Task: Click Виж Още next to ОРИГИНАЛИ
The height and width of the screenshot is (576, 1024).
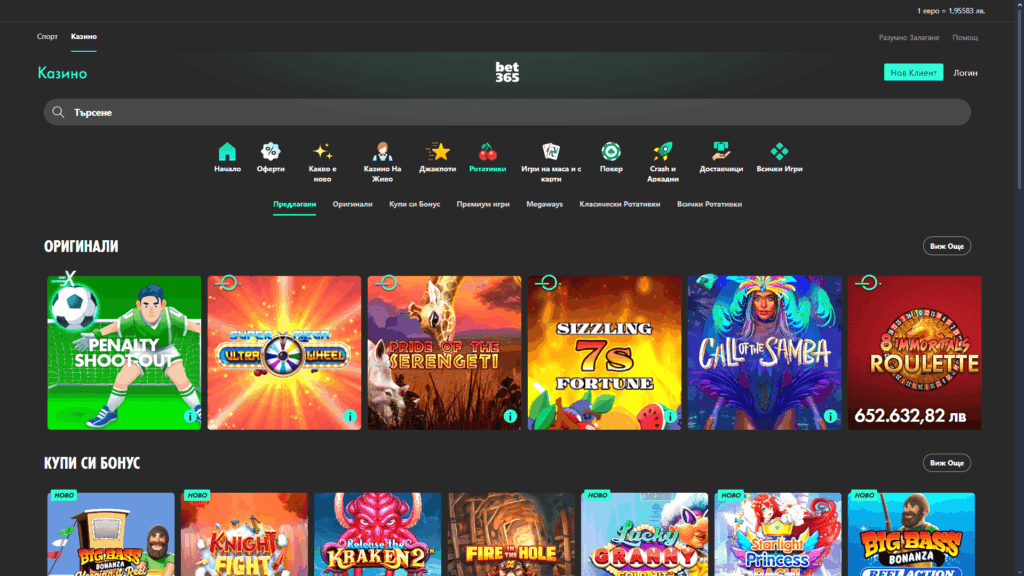Action: point(946,245)
